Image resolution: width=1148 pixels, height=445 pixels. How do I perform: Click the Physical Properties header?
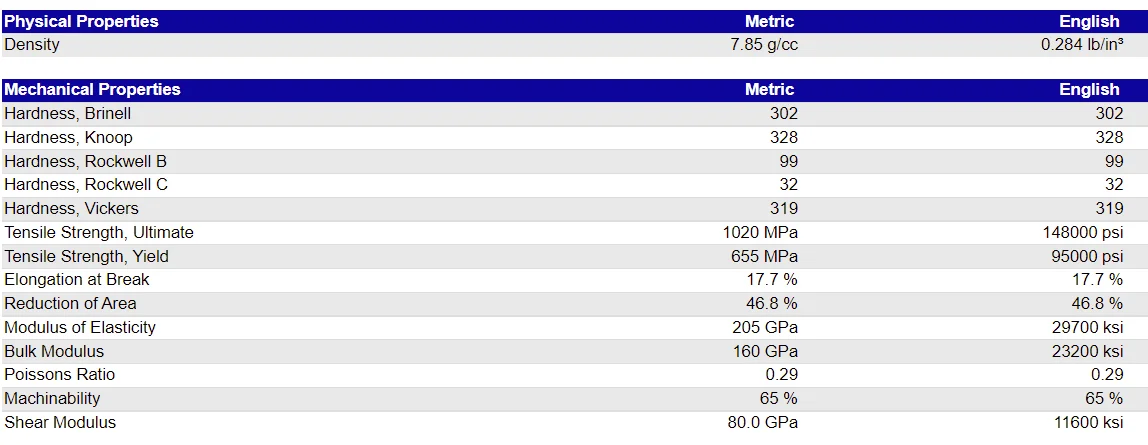(81, 21)
